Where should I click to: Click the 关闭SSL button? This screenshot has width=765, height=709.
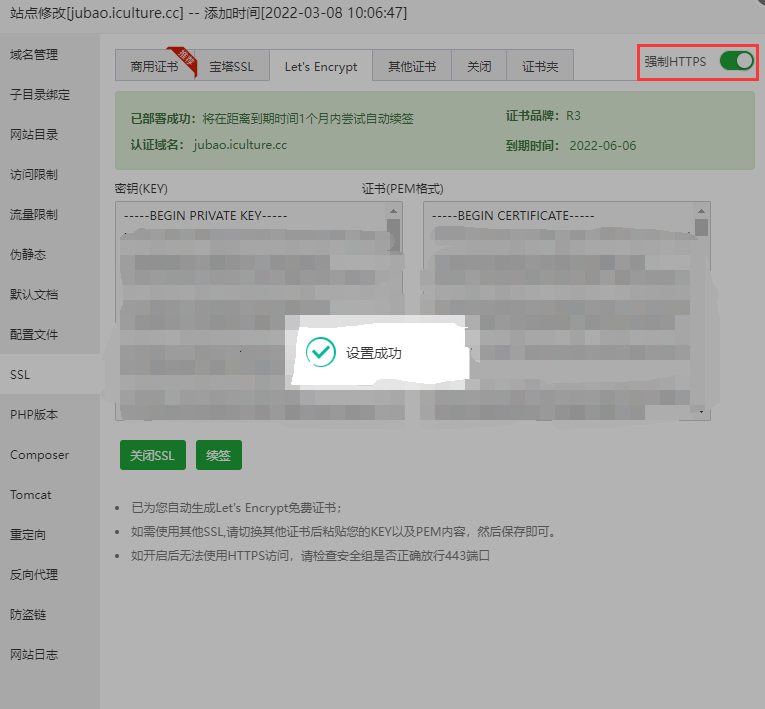[x=153, y=455]
